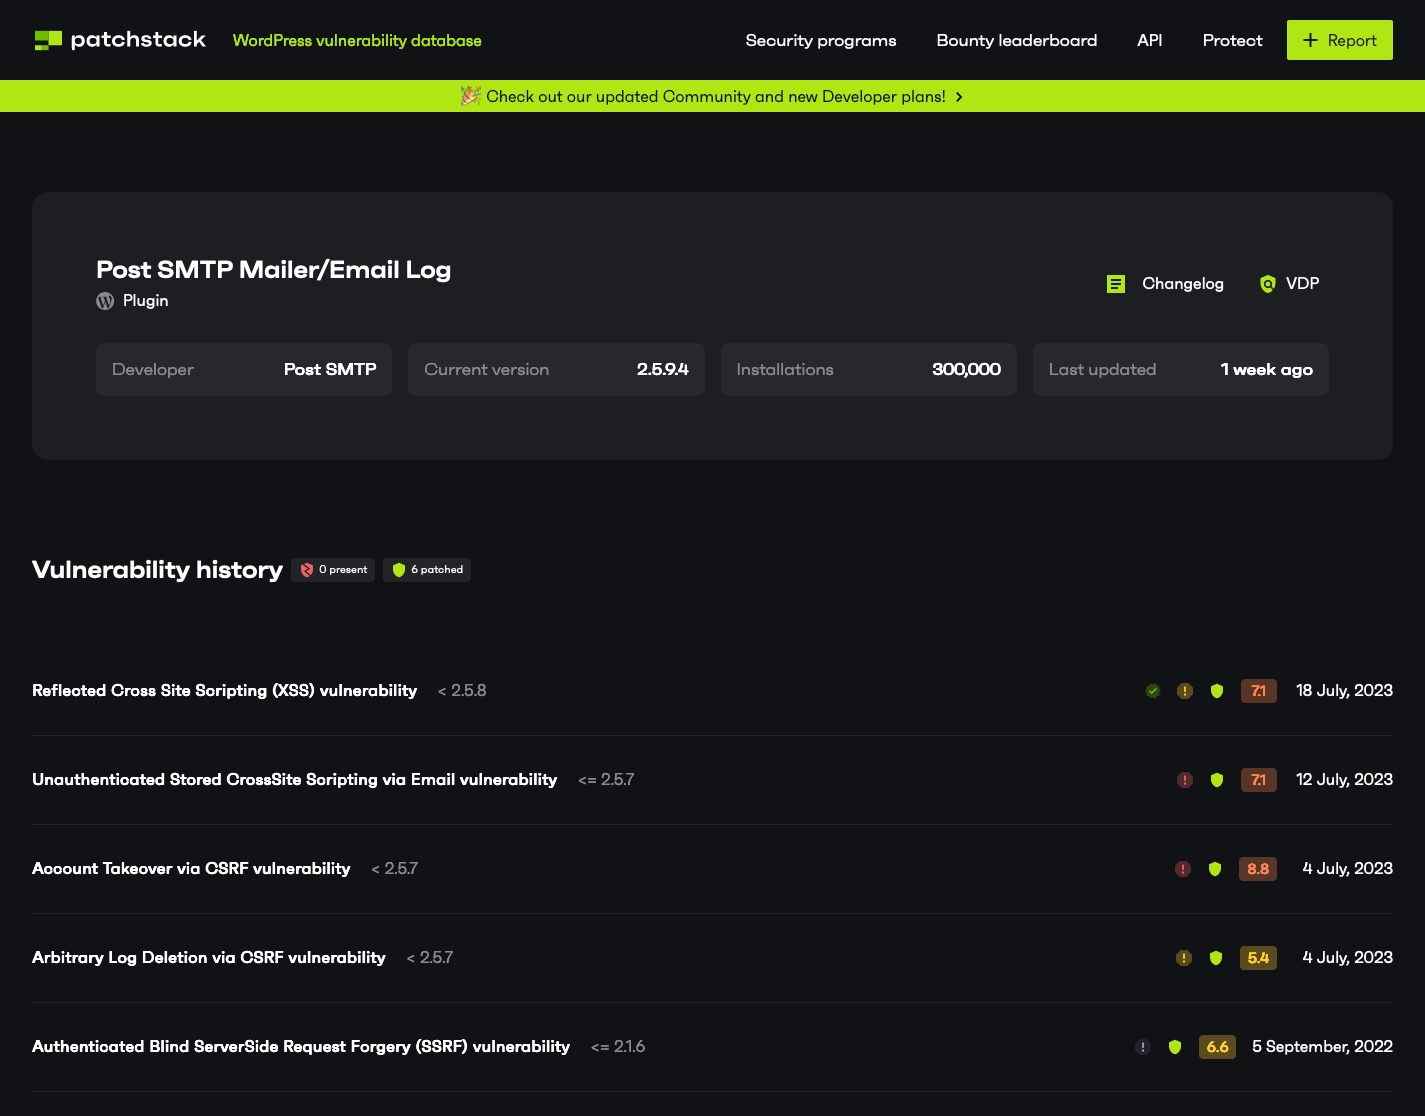Click the red alert icon on Account Takeover row

click(x=1183, y=869)
